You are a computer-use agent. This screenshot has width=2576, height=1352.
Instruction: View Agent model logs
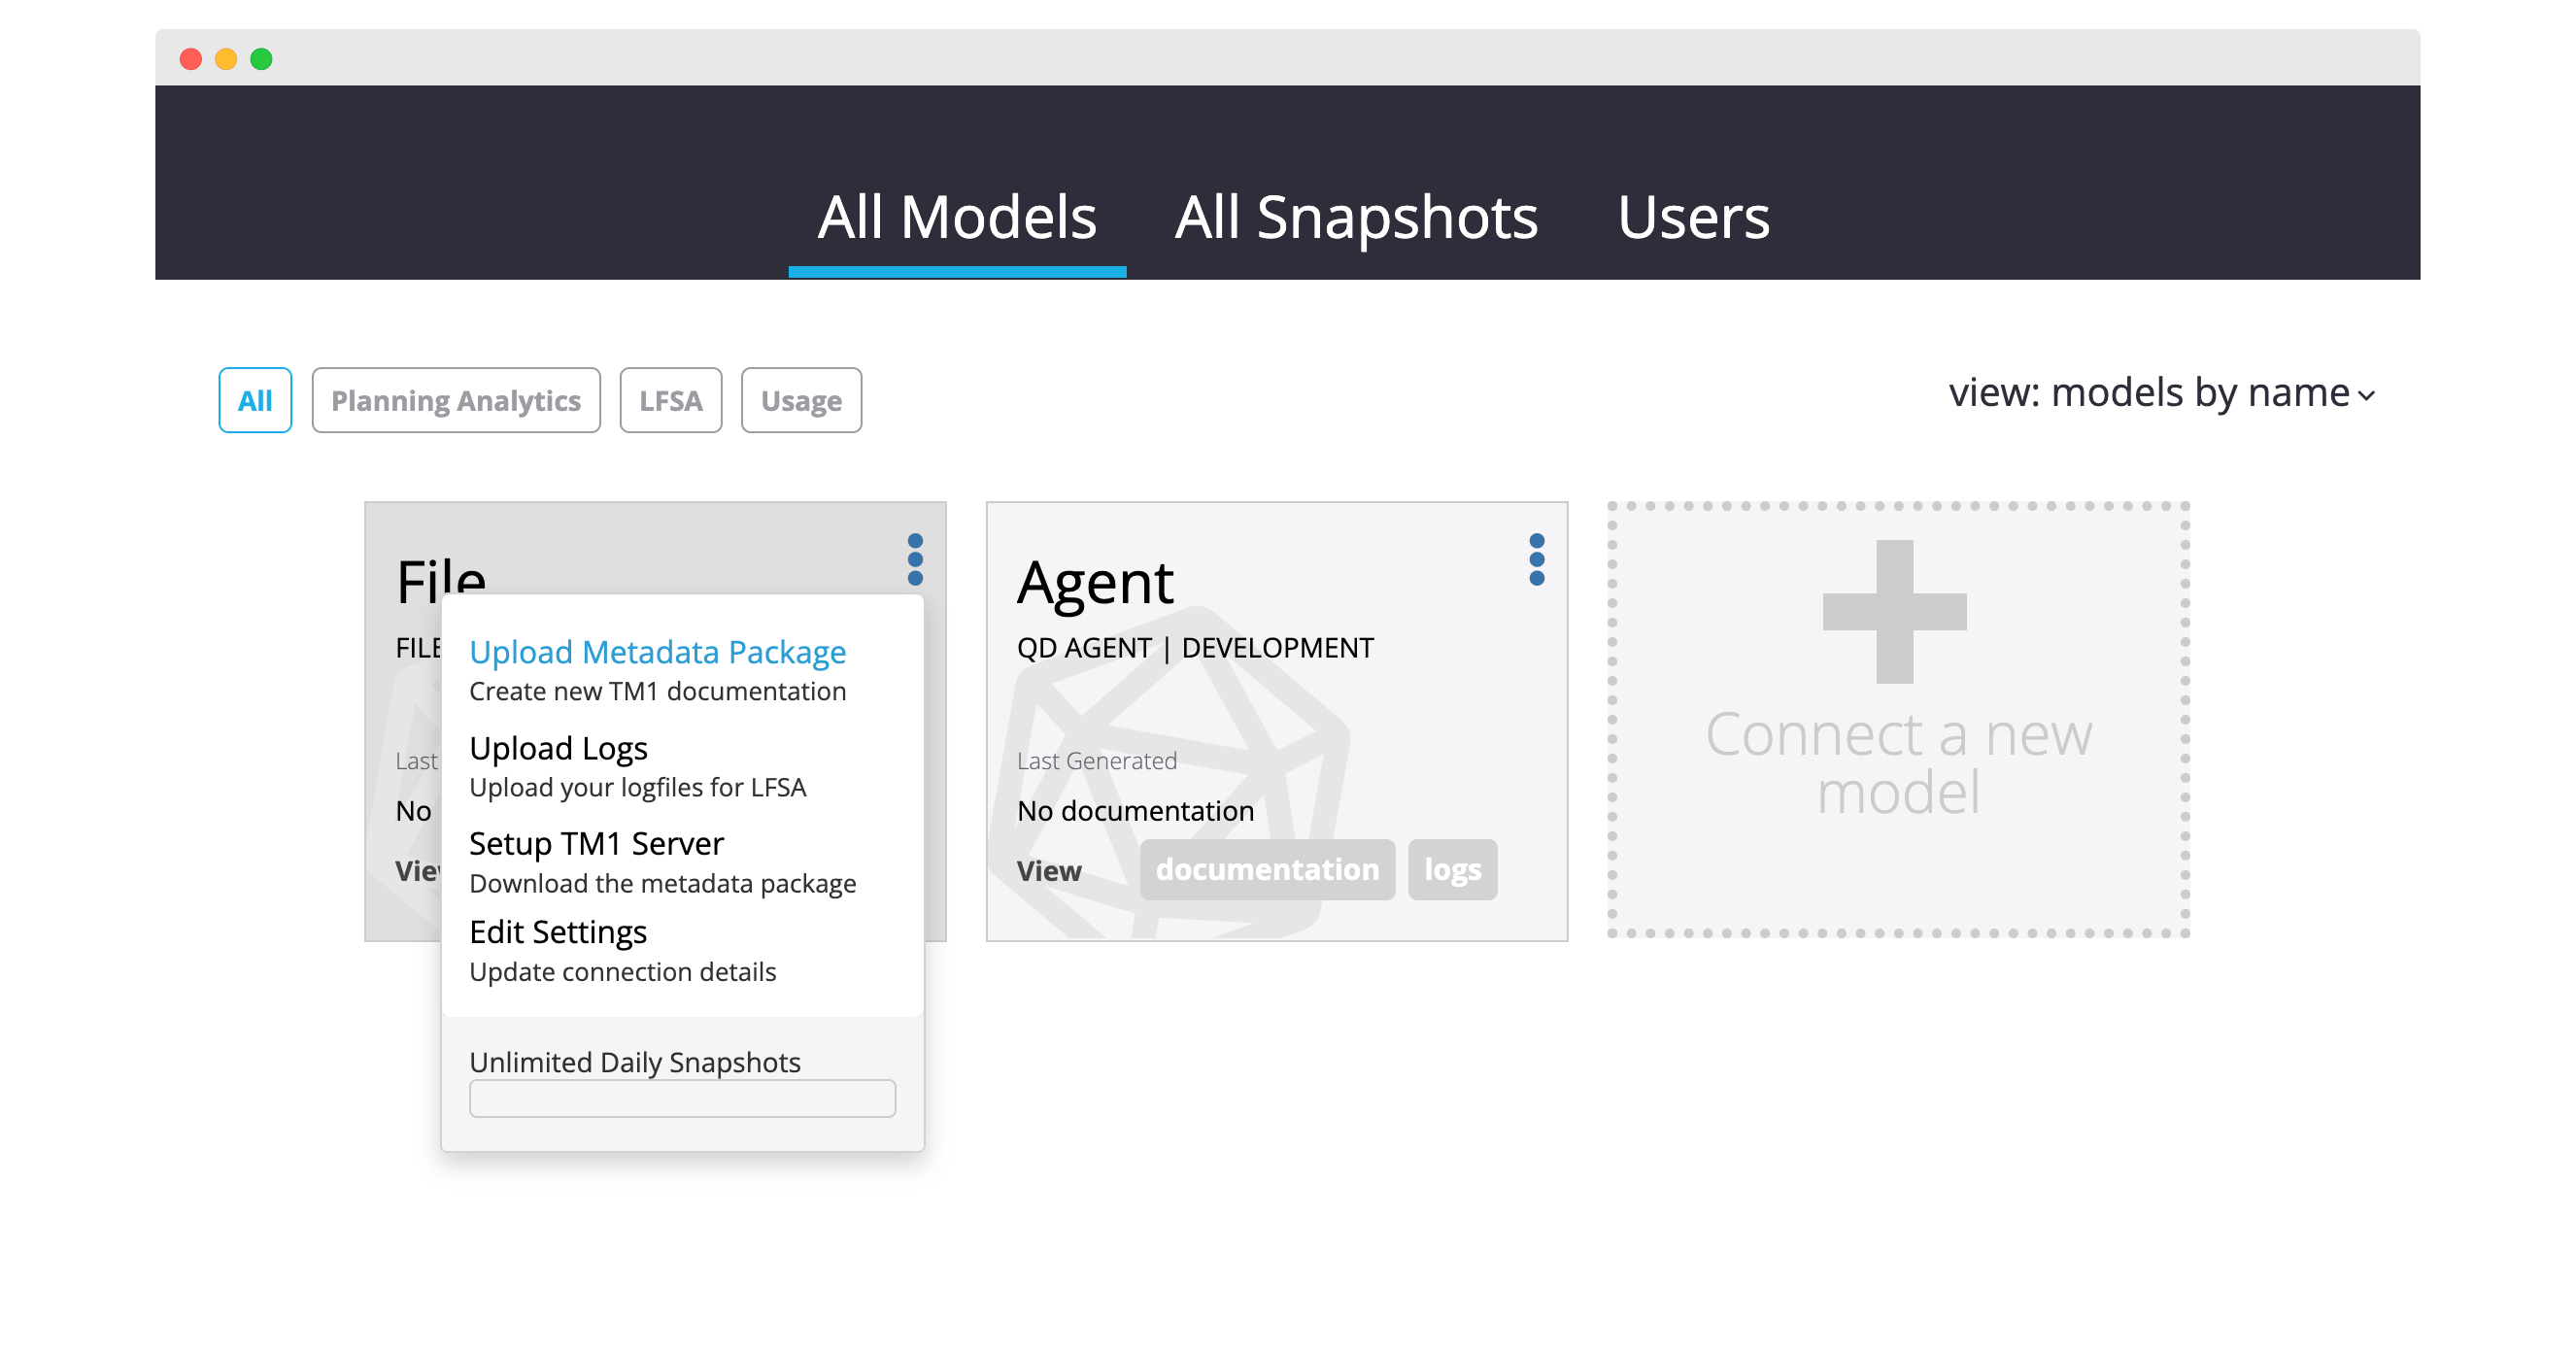[x=1452, y=869]
